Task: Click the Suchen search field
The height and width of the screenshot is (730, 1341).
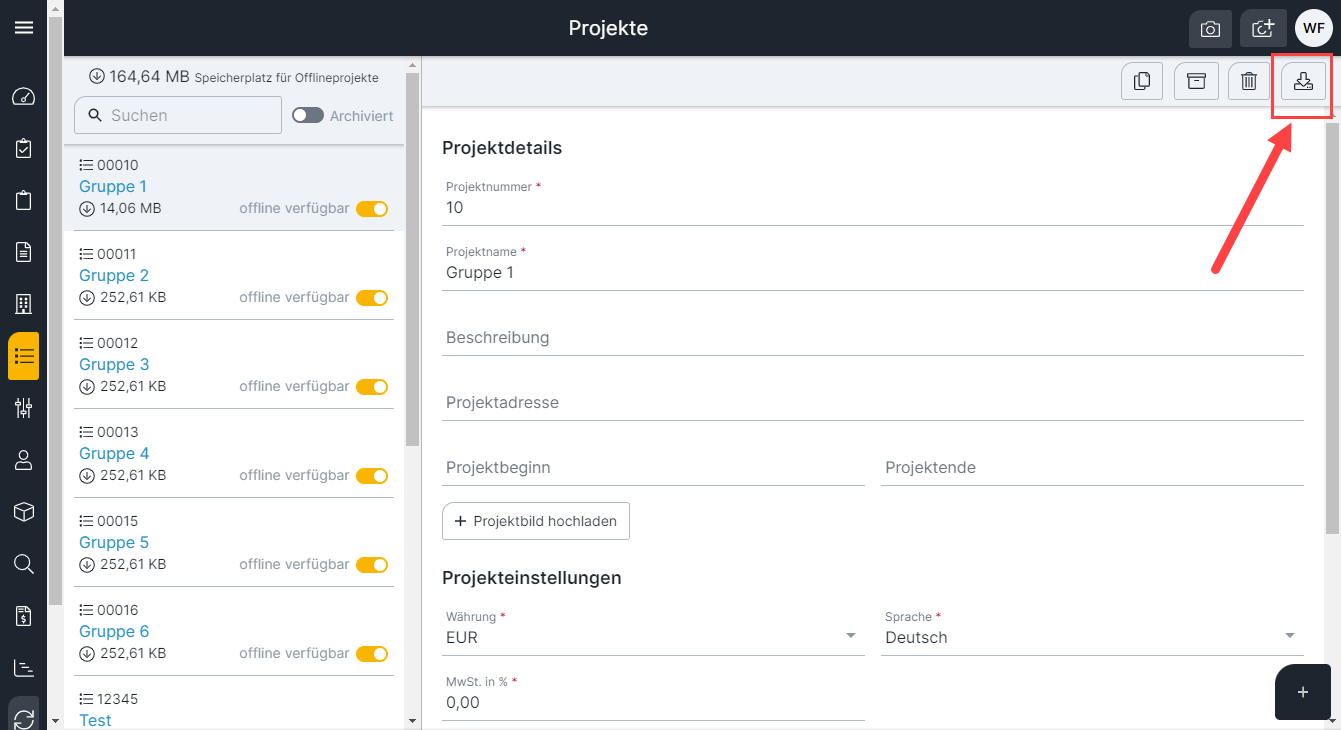Action: (178, 115)
